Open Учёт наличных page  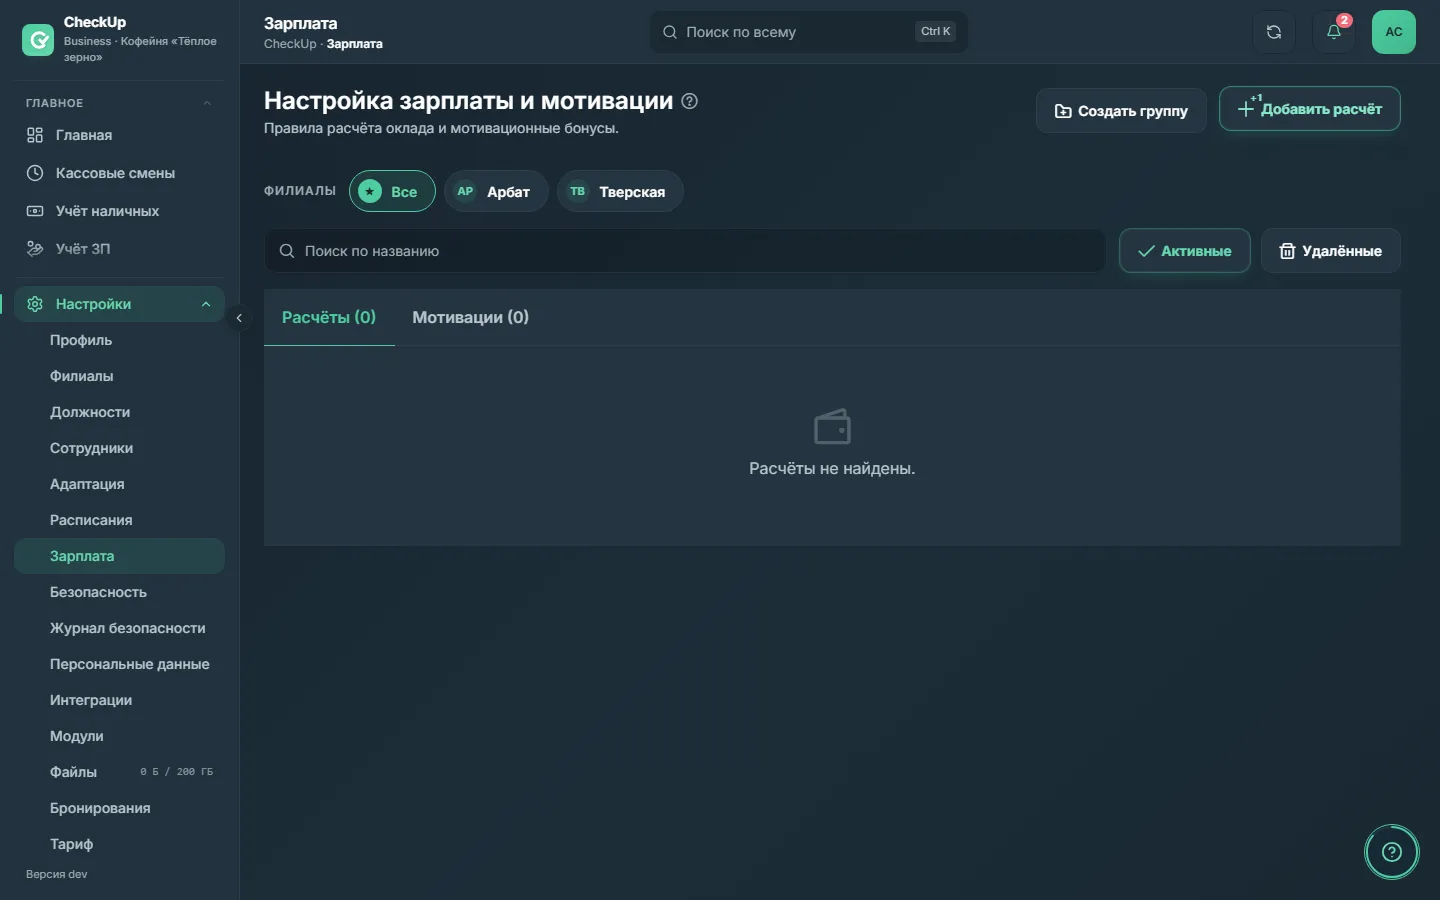click(x=119, y=211)
